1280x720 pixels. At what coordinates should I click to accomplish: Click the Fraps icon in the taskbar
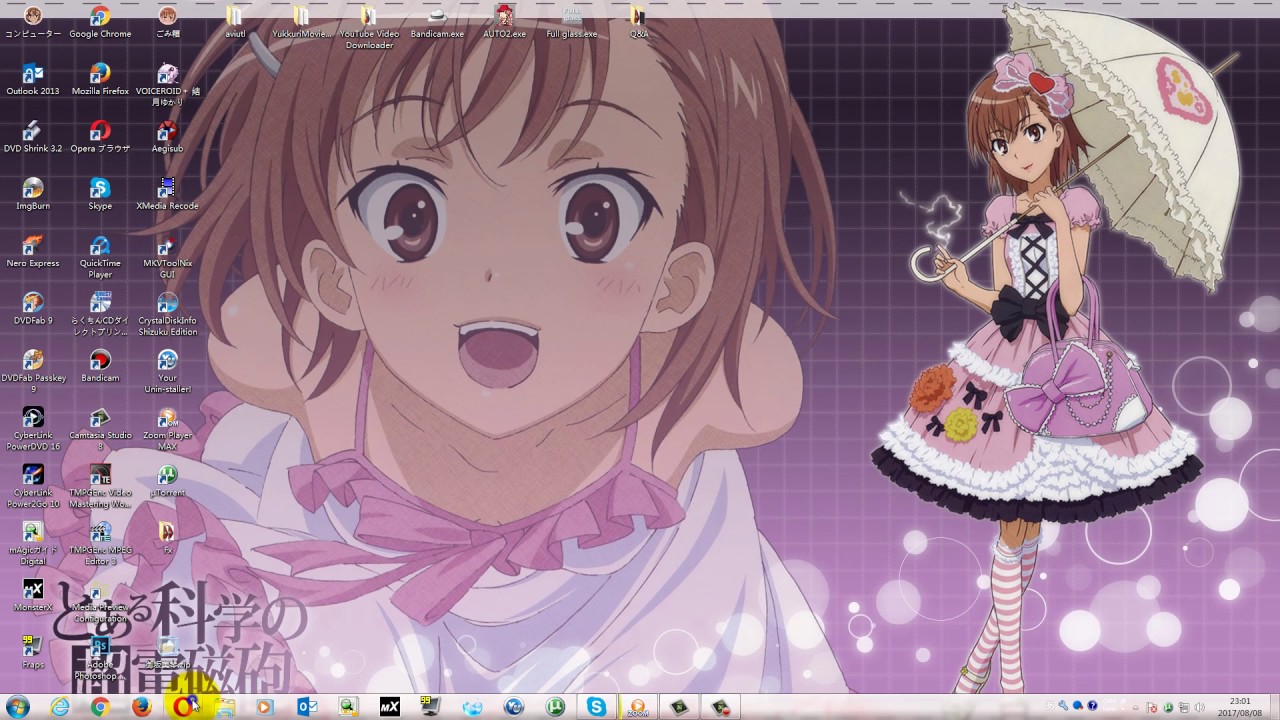431,707
